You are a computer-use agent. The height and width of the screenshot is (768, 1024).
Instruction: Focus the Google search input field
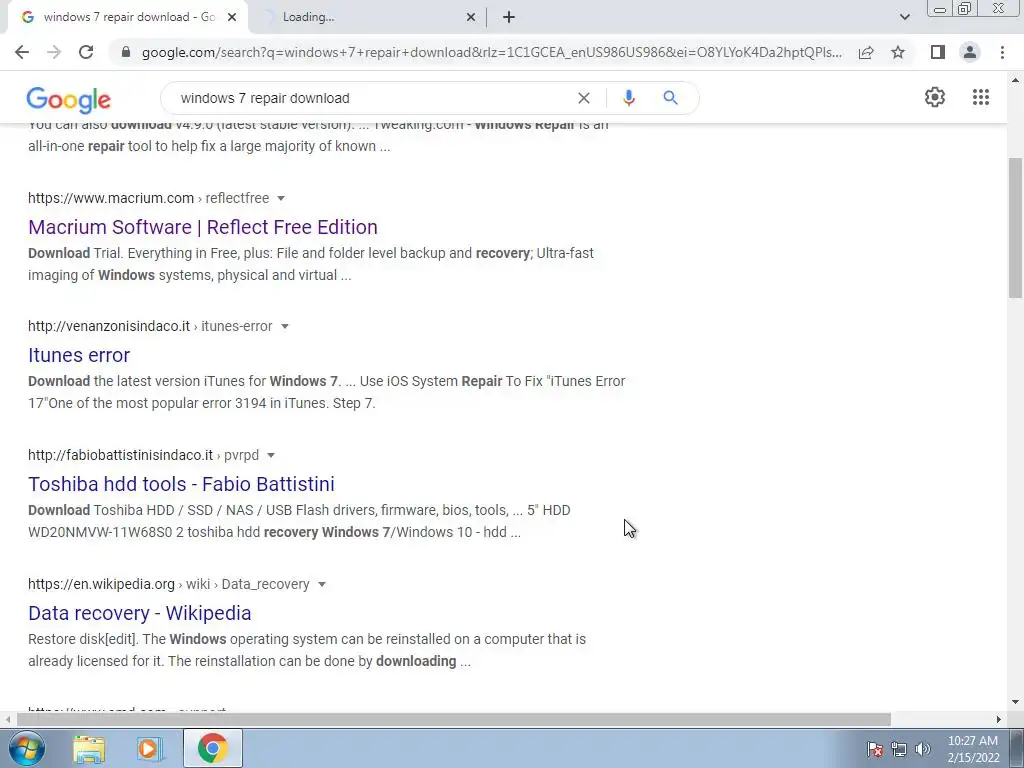point(372,98)
